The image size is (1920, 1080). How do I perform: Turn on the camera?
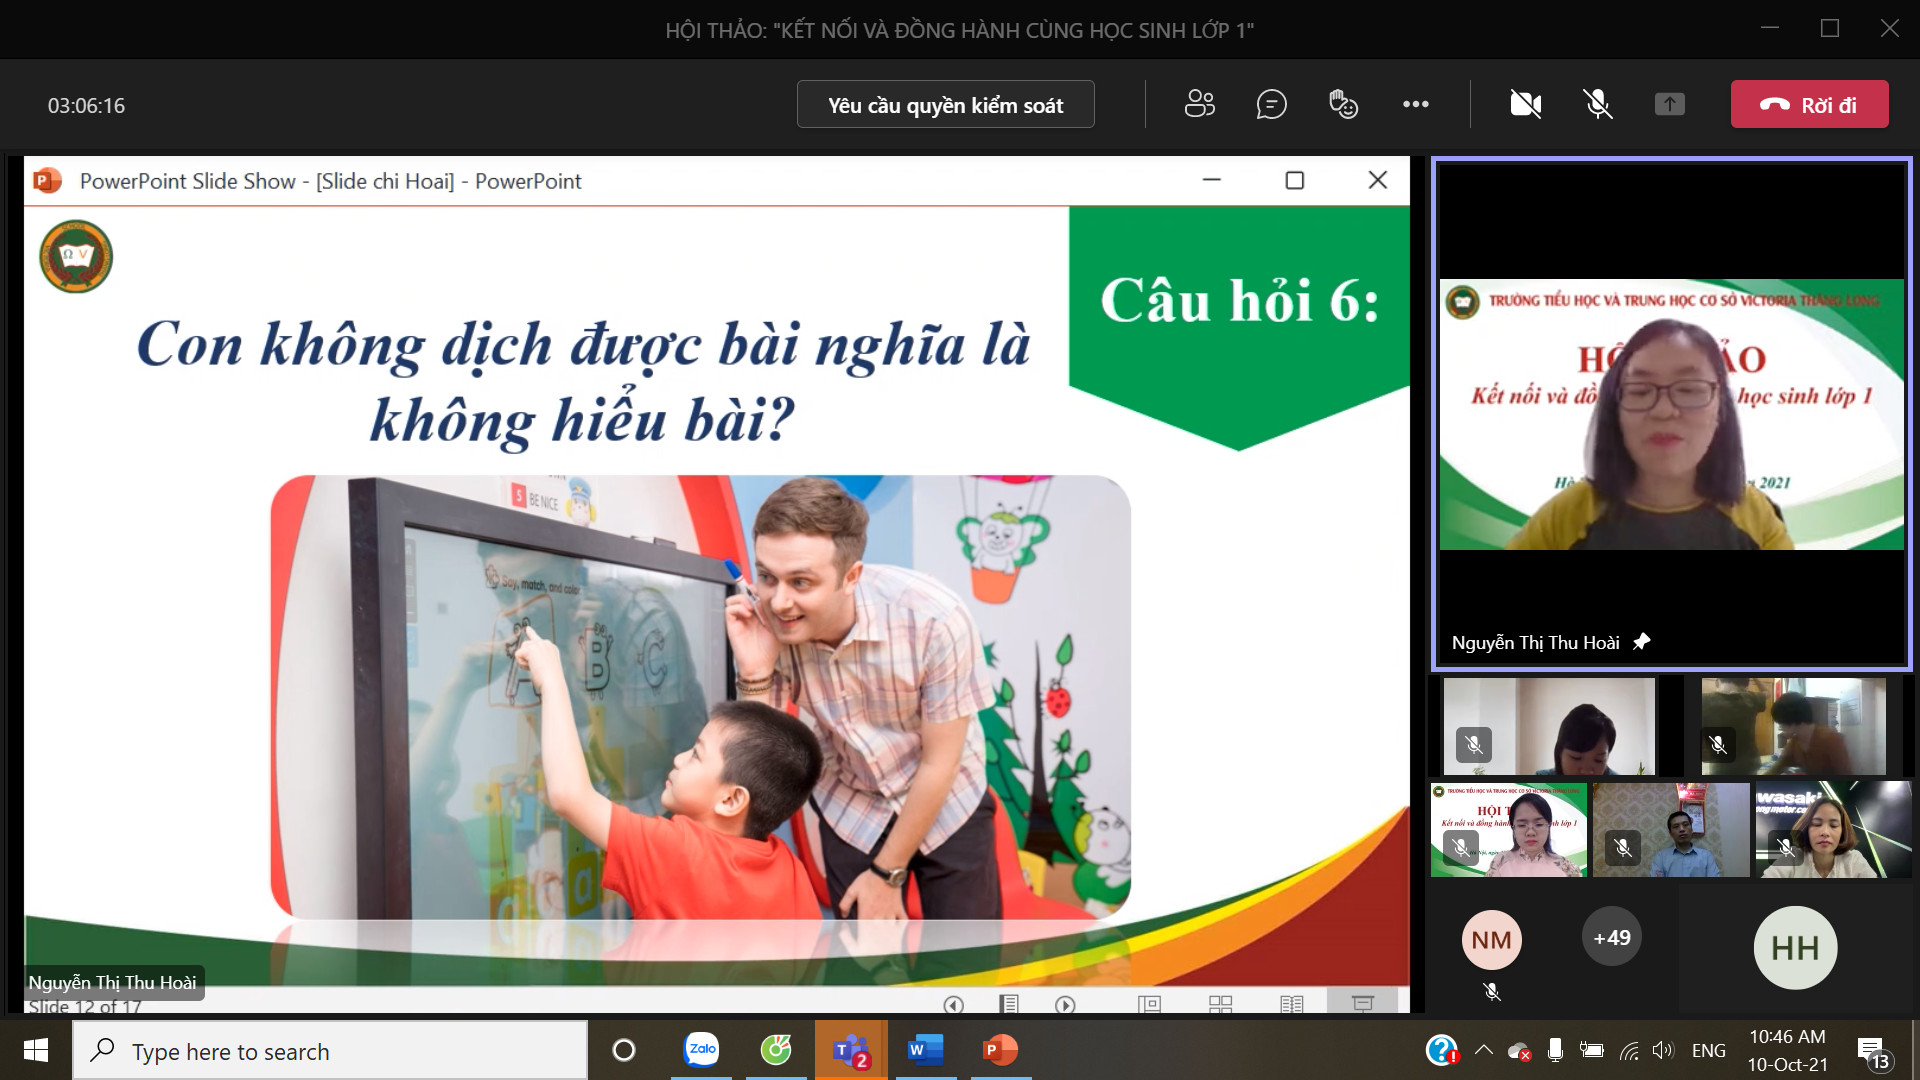1525,104
